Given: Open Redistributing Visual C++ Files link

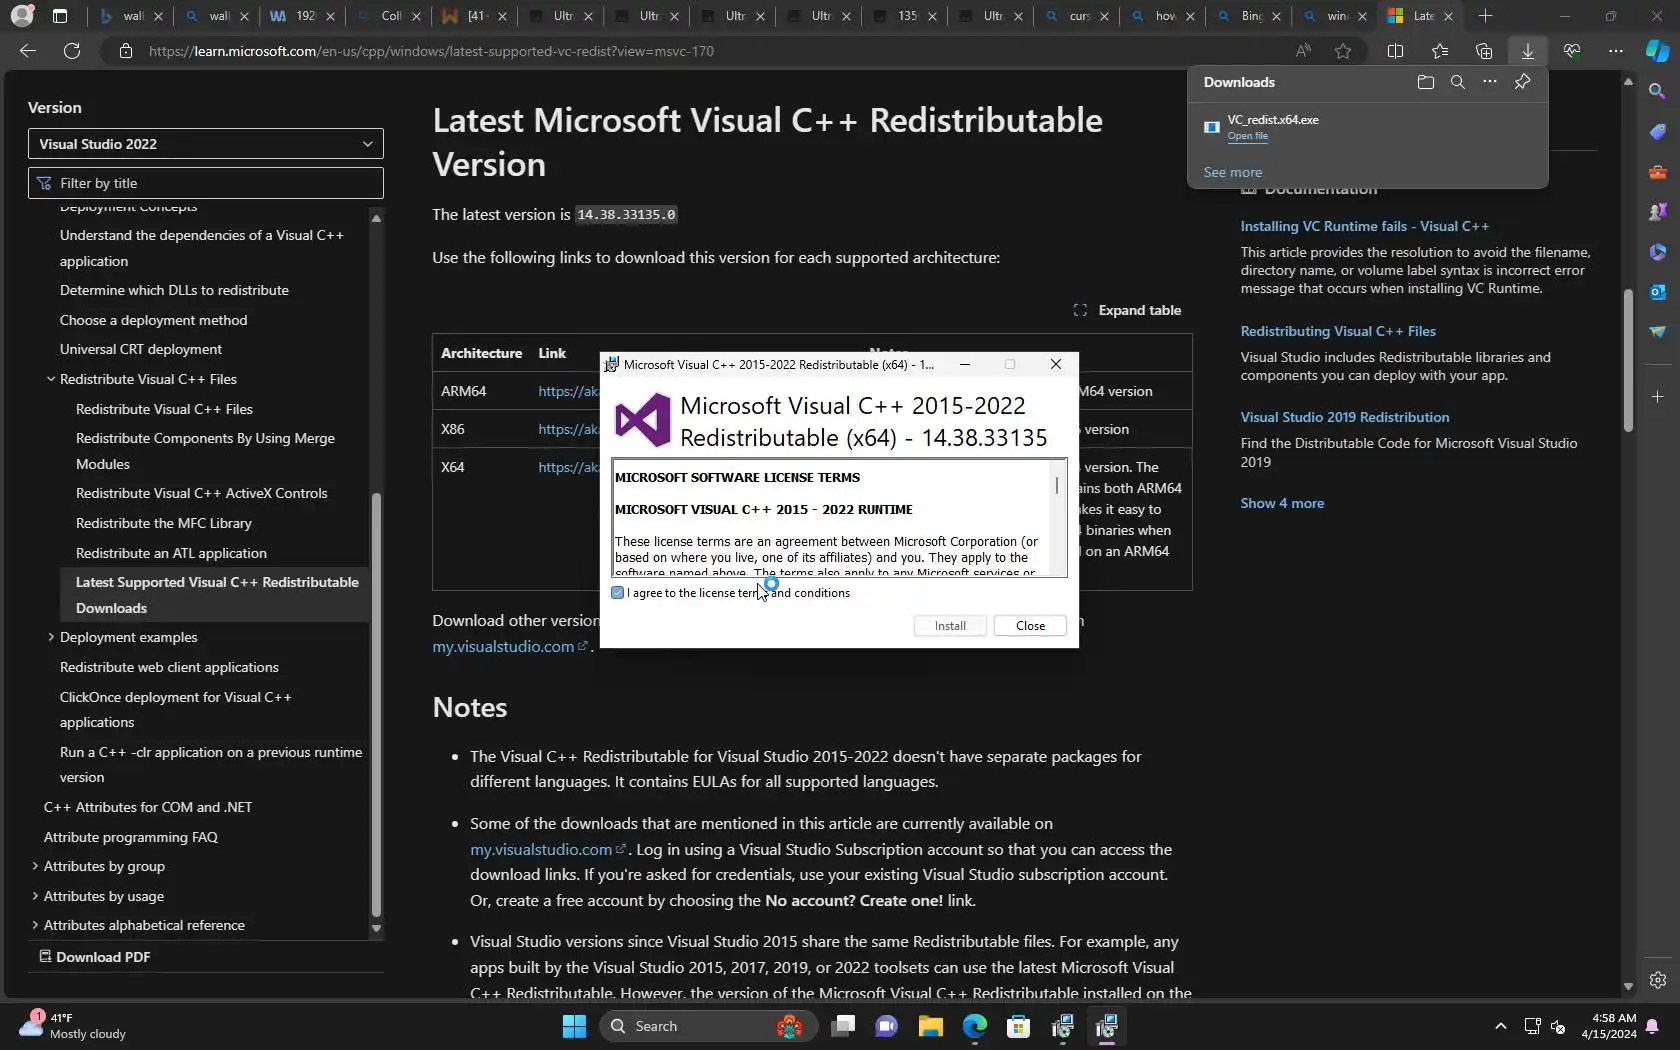Looking at the screenshot, I should point(1338,331).
